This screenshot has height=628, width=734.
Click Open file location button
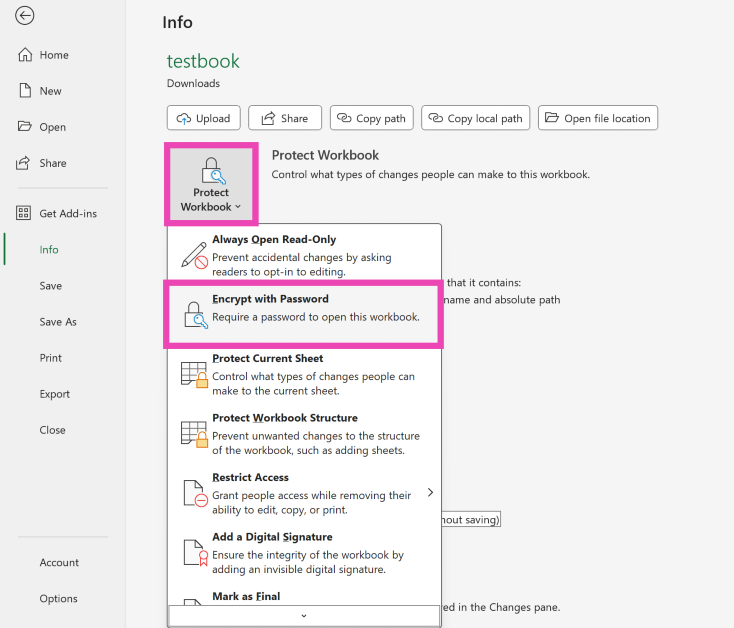597,118
